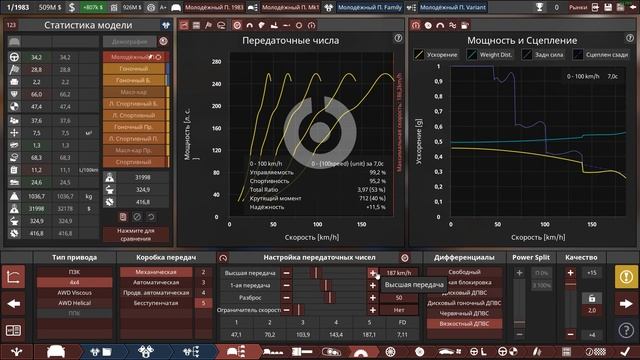Click the Демография button
The width and height of the screenshot is (640, 360).
tap(129, 41)
